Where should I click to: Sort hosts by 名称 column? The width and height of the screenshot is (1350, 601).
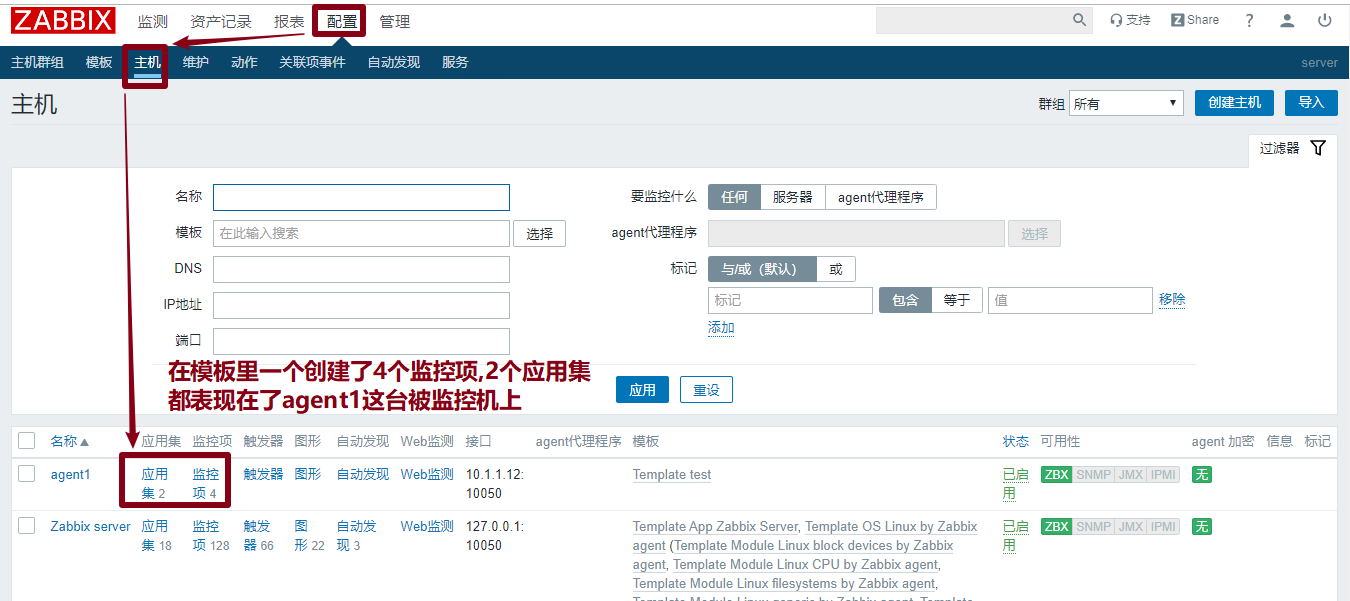click(x=69, y=441)
